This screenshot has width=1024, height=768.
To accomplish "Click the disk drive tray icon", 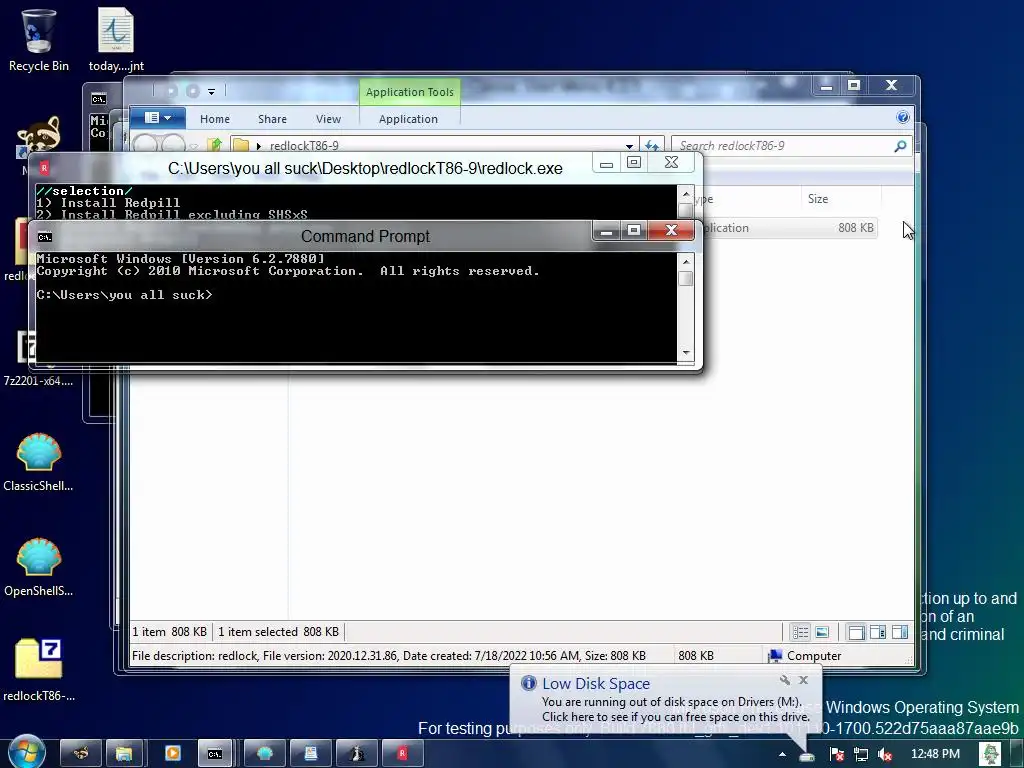I will (x=807, y=756).
